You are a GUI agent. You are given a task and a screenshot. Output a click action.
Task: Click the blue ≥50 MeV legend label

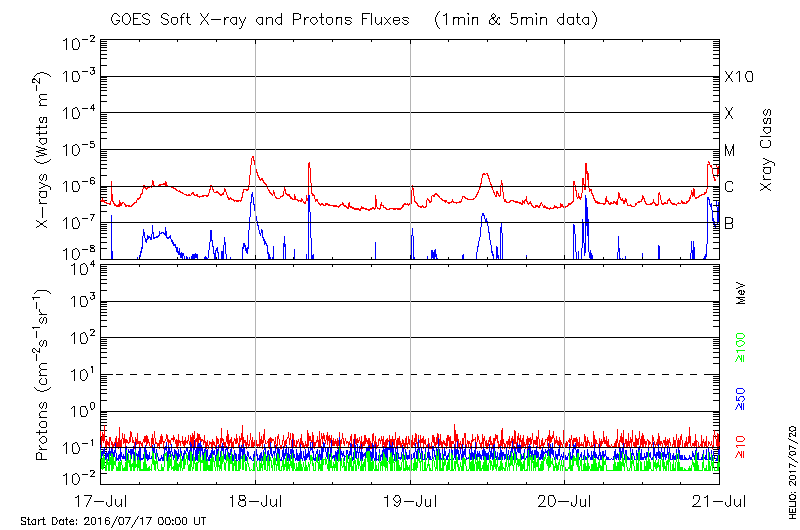pyautogui.click(x=741, y=401)
